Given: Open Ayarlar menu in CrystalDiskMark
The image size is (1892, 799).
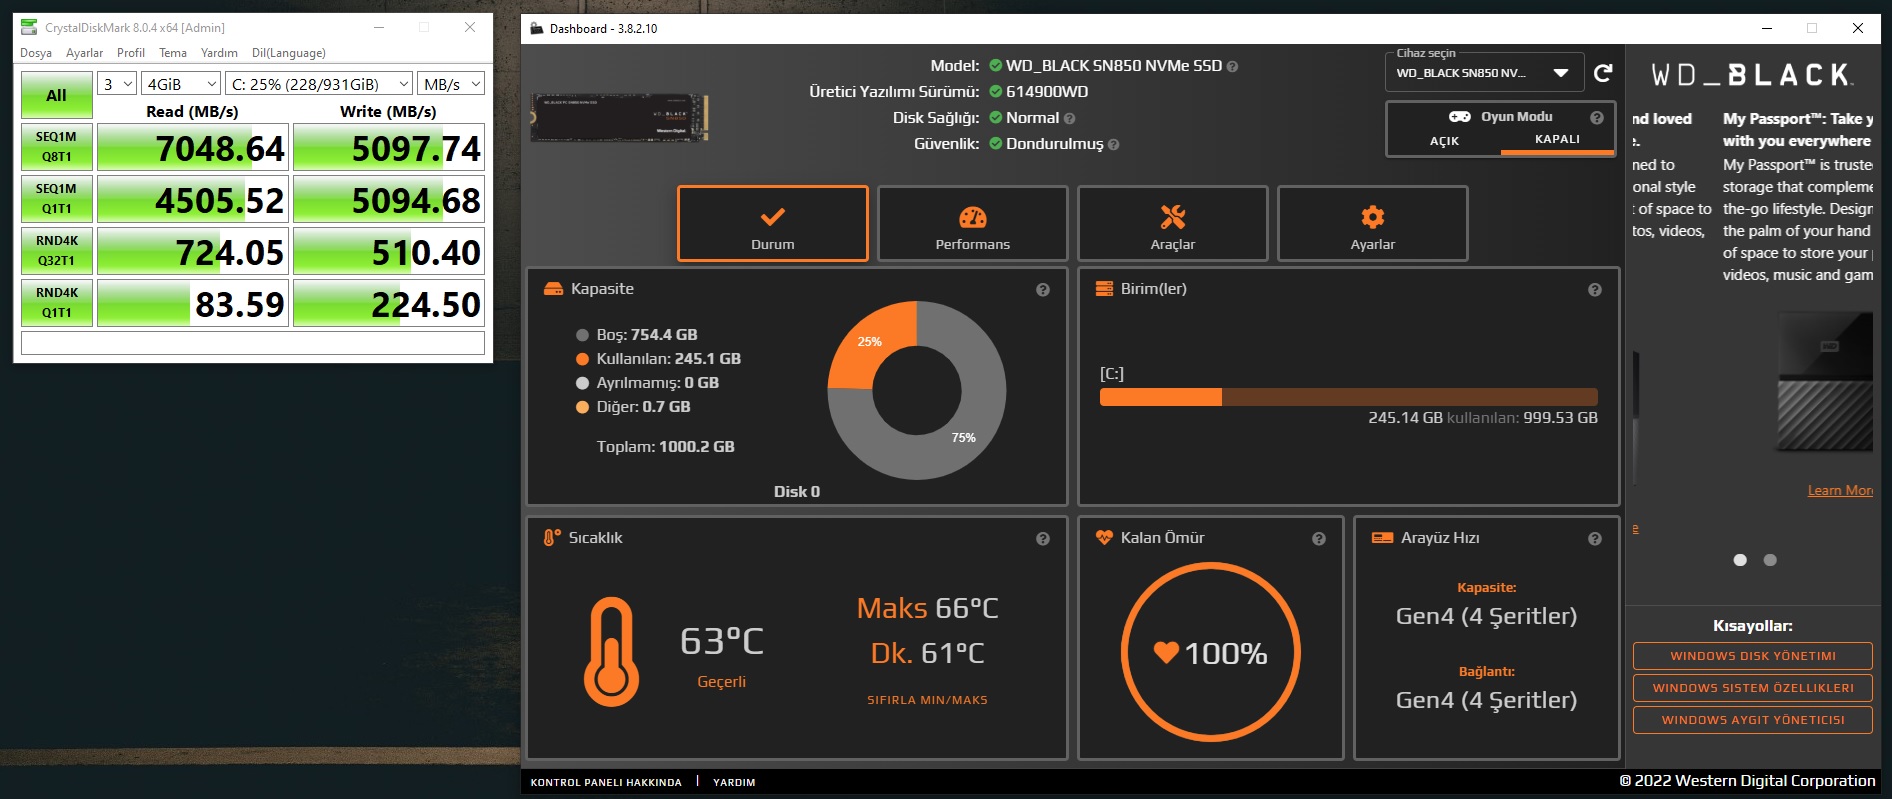Looking at the screenshot, I should click(84, 53).
